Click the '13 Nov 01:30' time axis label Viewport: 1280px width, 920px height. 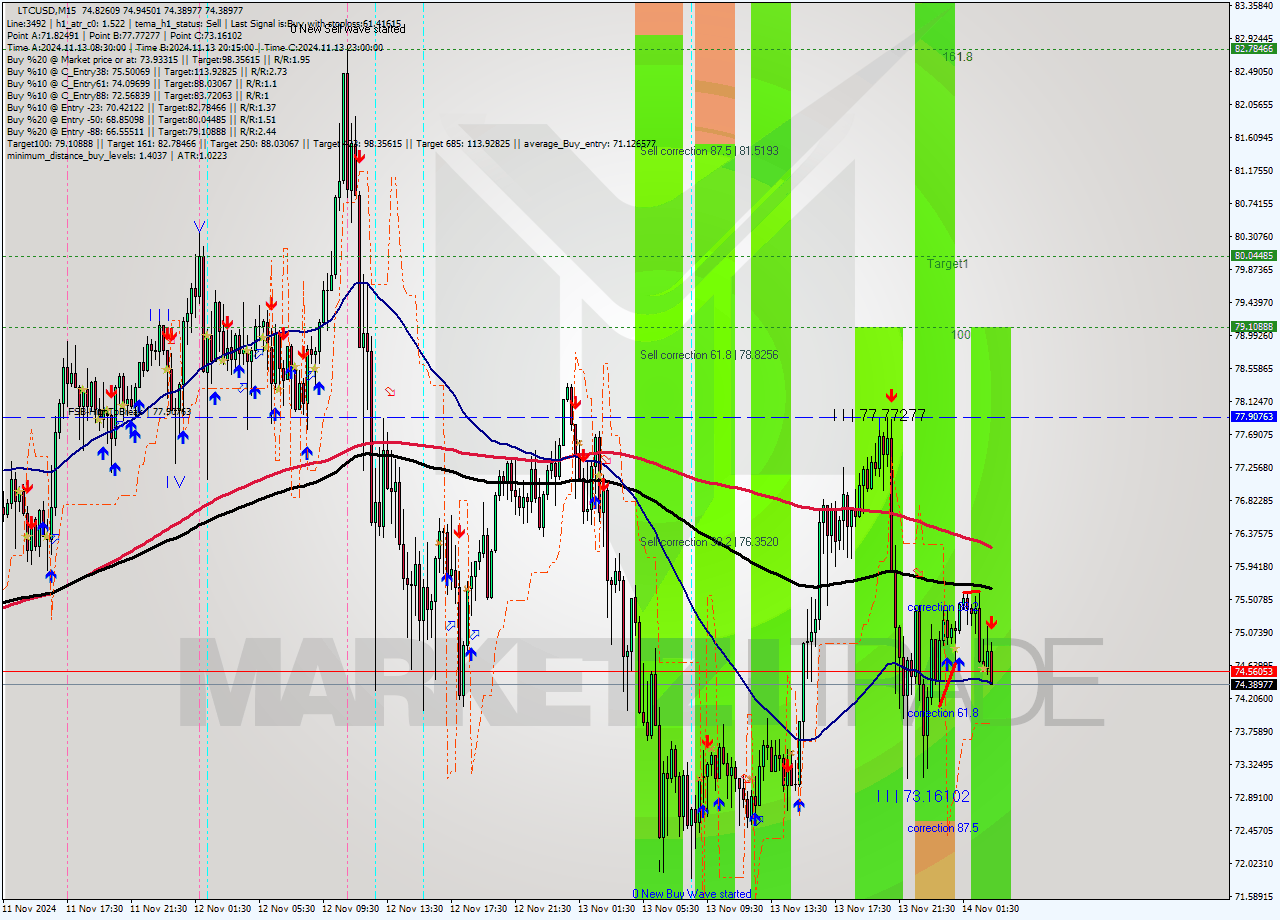click(606, 909)
